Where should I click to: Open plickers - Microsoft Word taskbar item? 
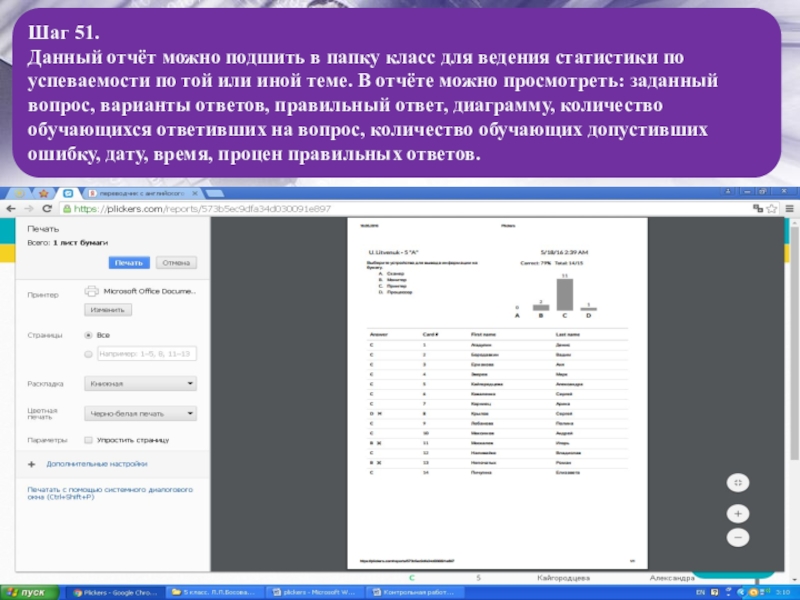(x=316, y=592)
